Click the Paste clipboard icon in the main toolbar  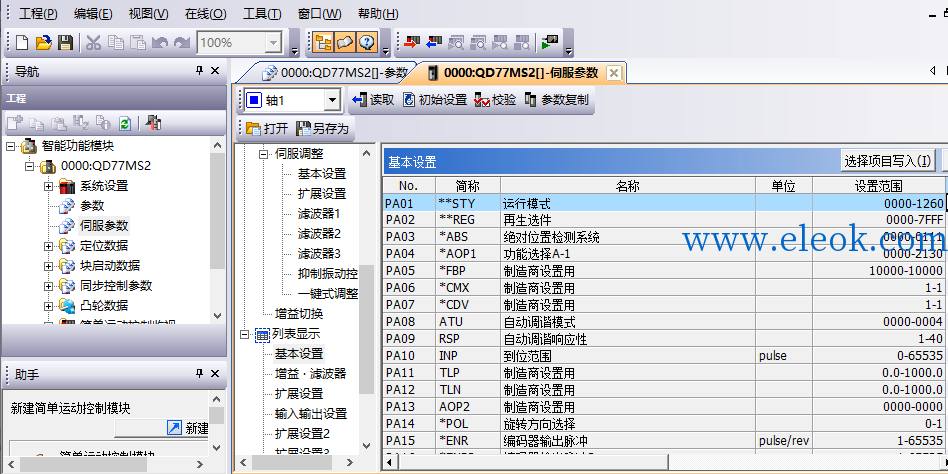138,42
